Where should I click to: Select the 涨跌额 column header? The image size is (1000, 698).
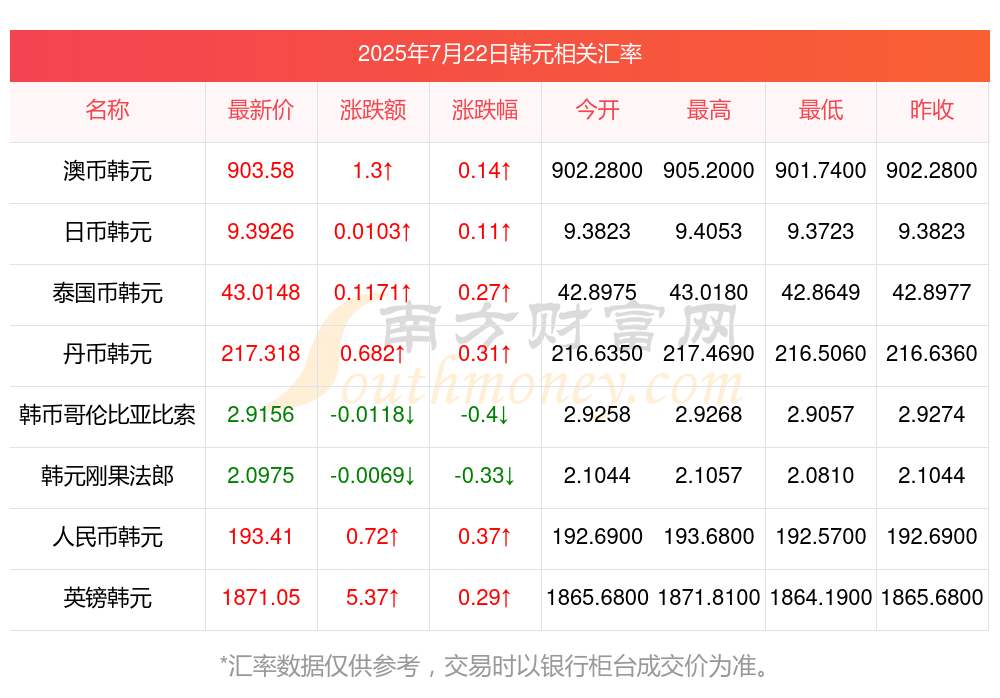(x=373, y=110)
